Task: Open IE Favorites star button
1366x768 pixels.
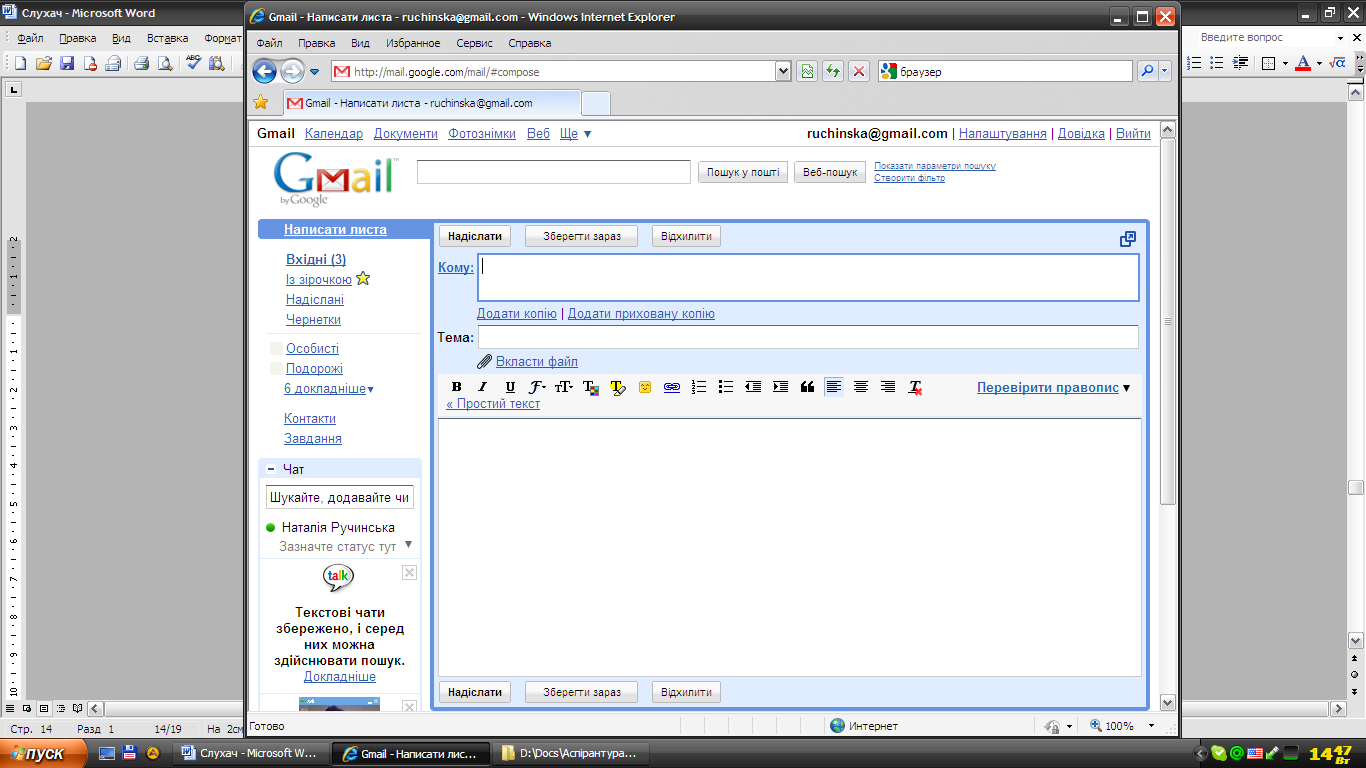Action: 261,102
